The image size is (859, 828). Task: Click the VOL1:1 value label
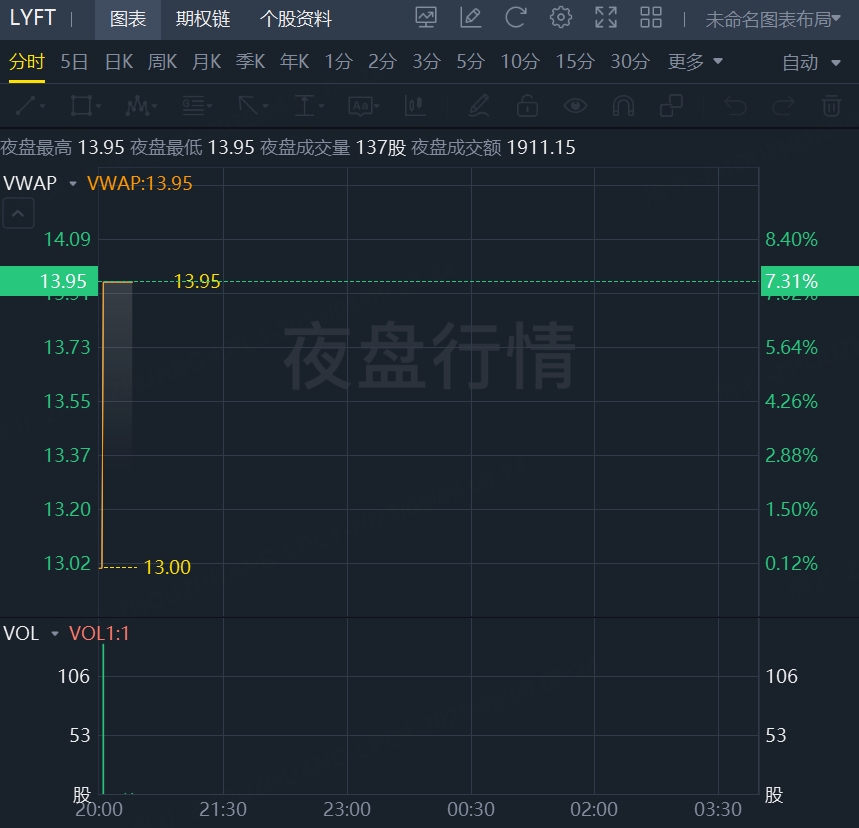(x=99, y=633)
